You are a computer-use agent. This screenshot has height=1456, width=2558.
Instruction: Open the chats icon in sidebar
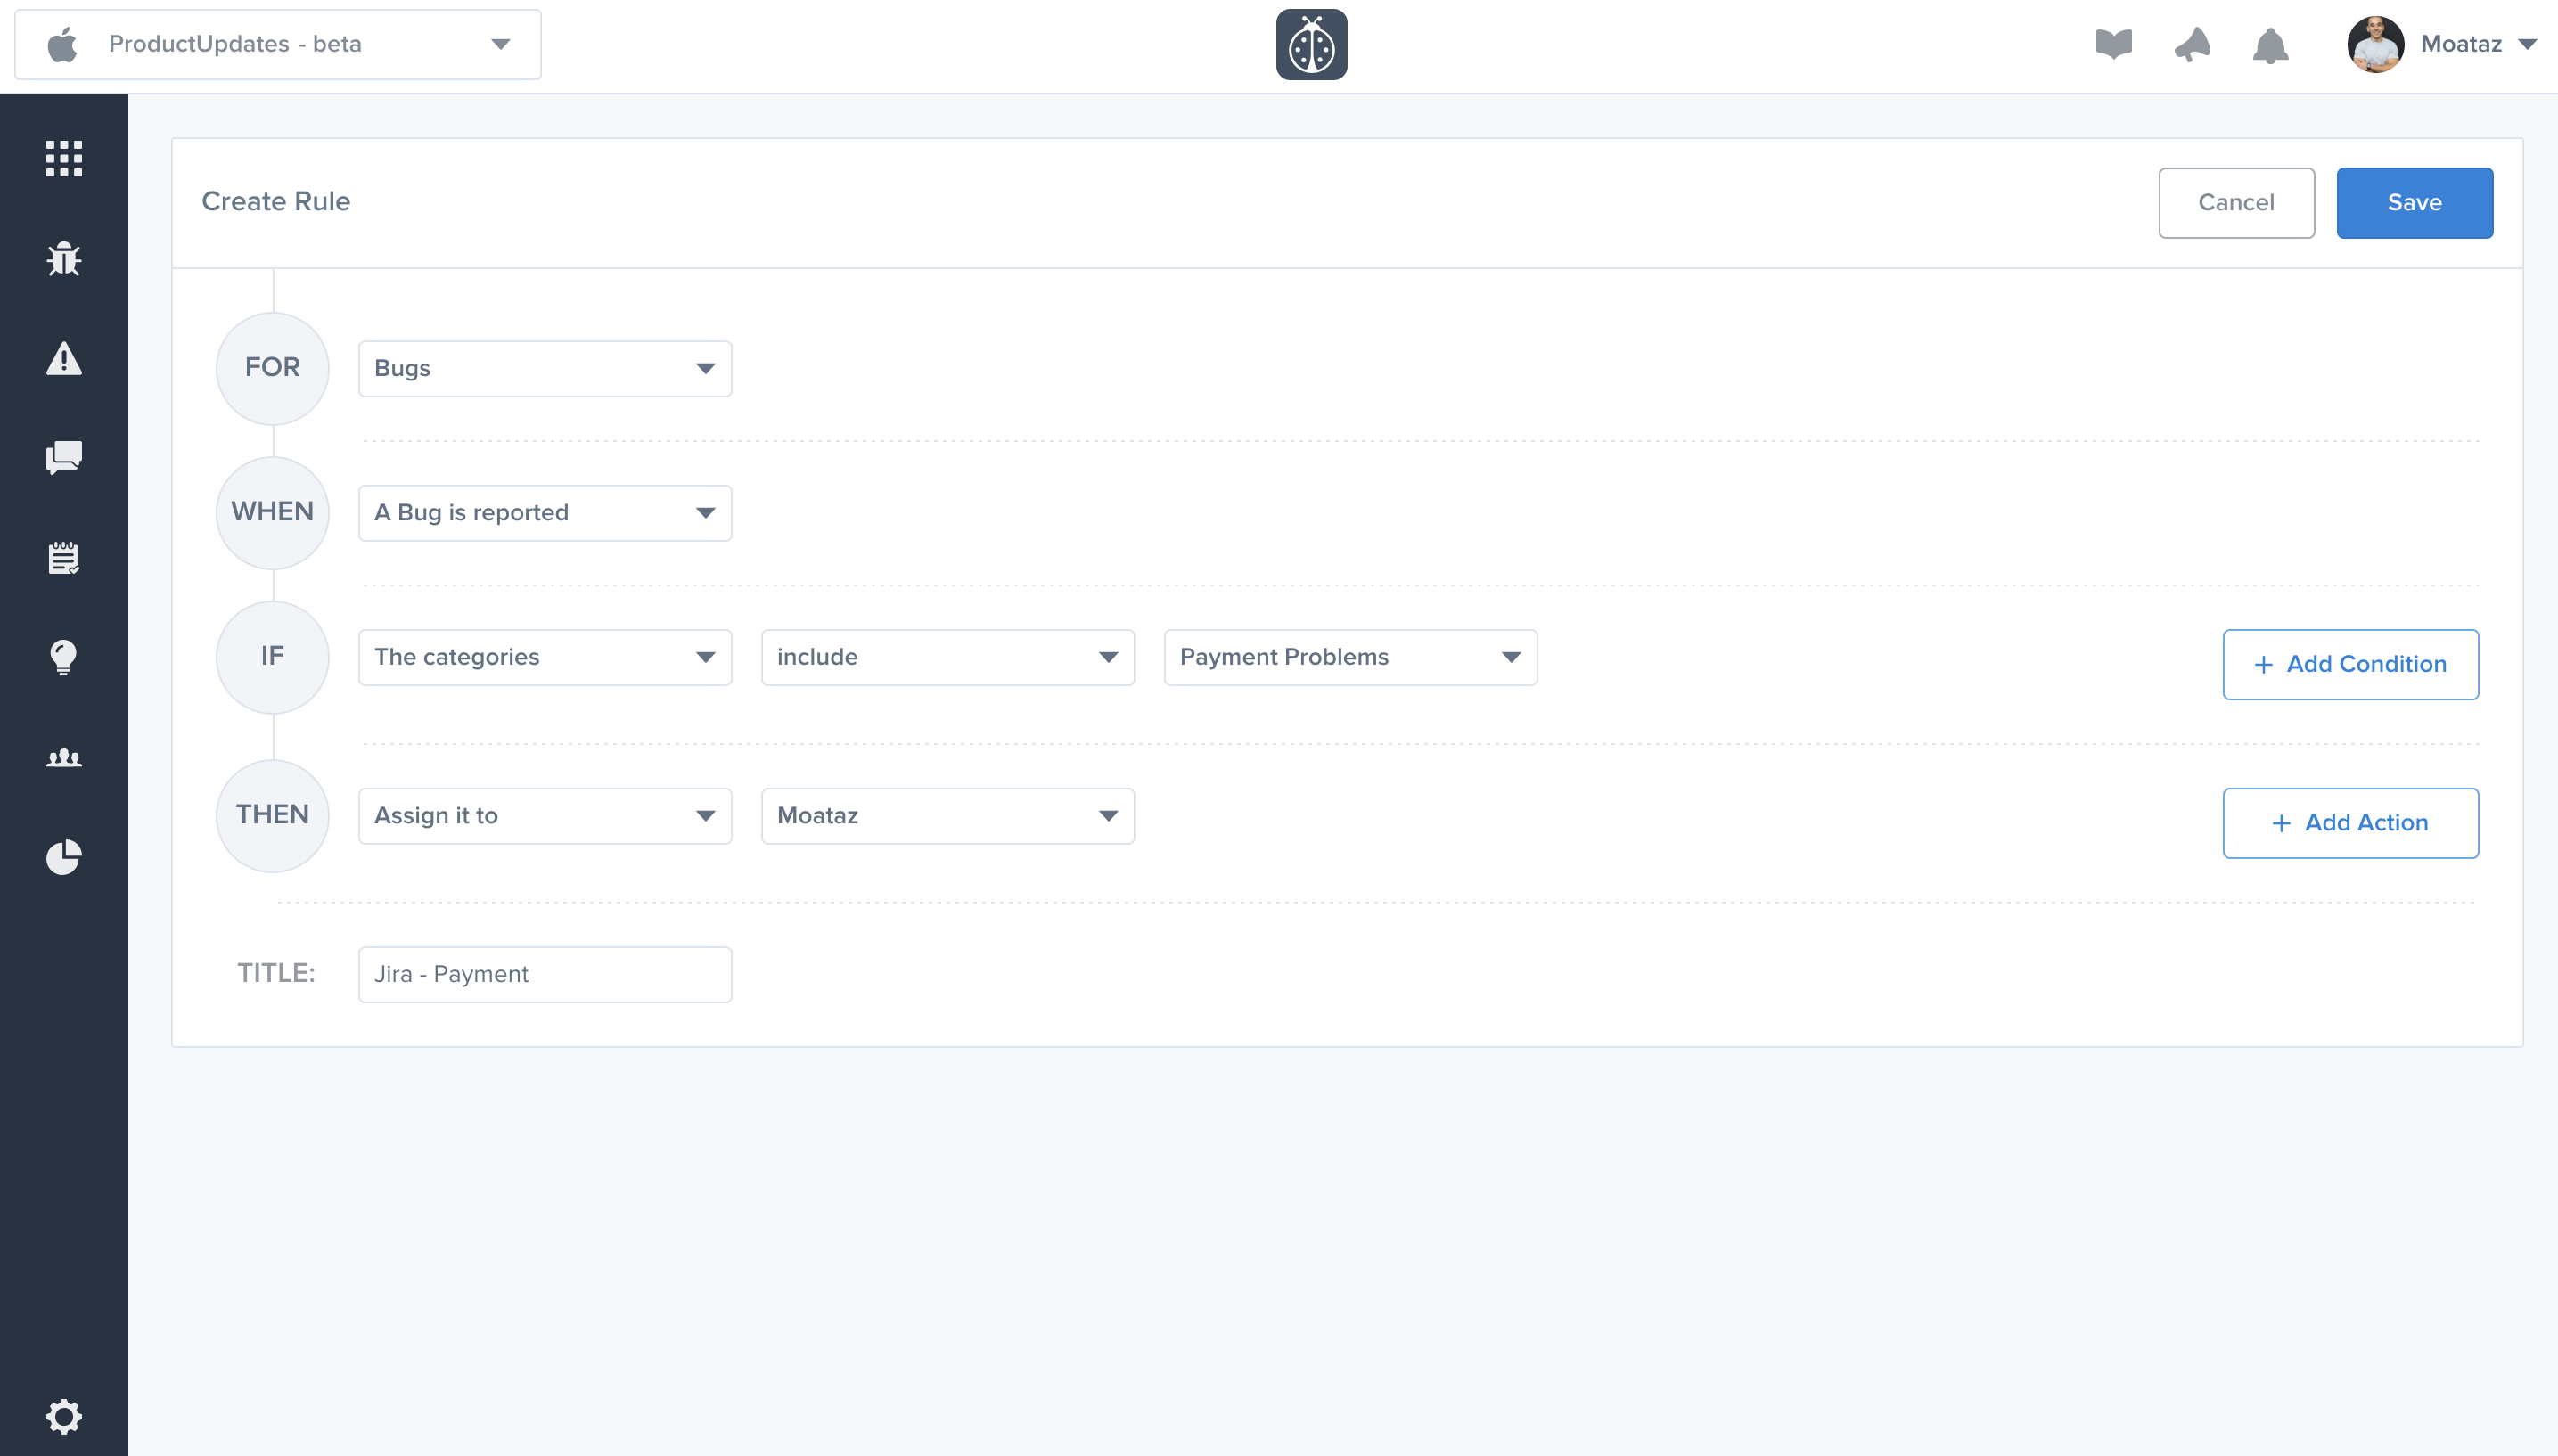[x=64, y=458]
